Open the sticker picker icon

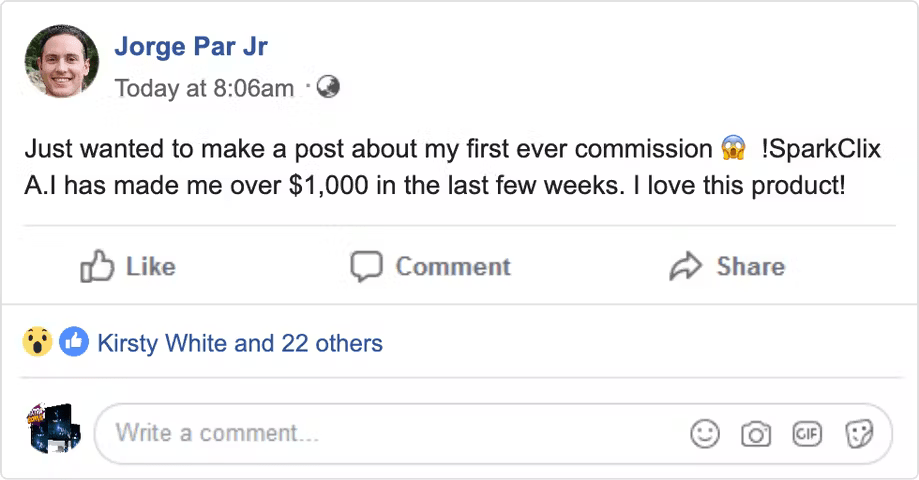click(859, 433)
